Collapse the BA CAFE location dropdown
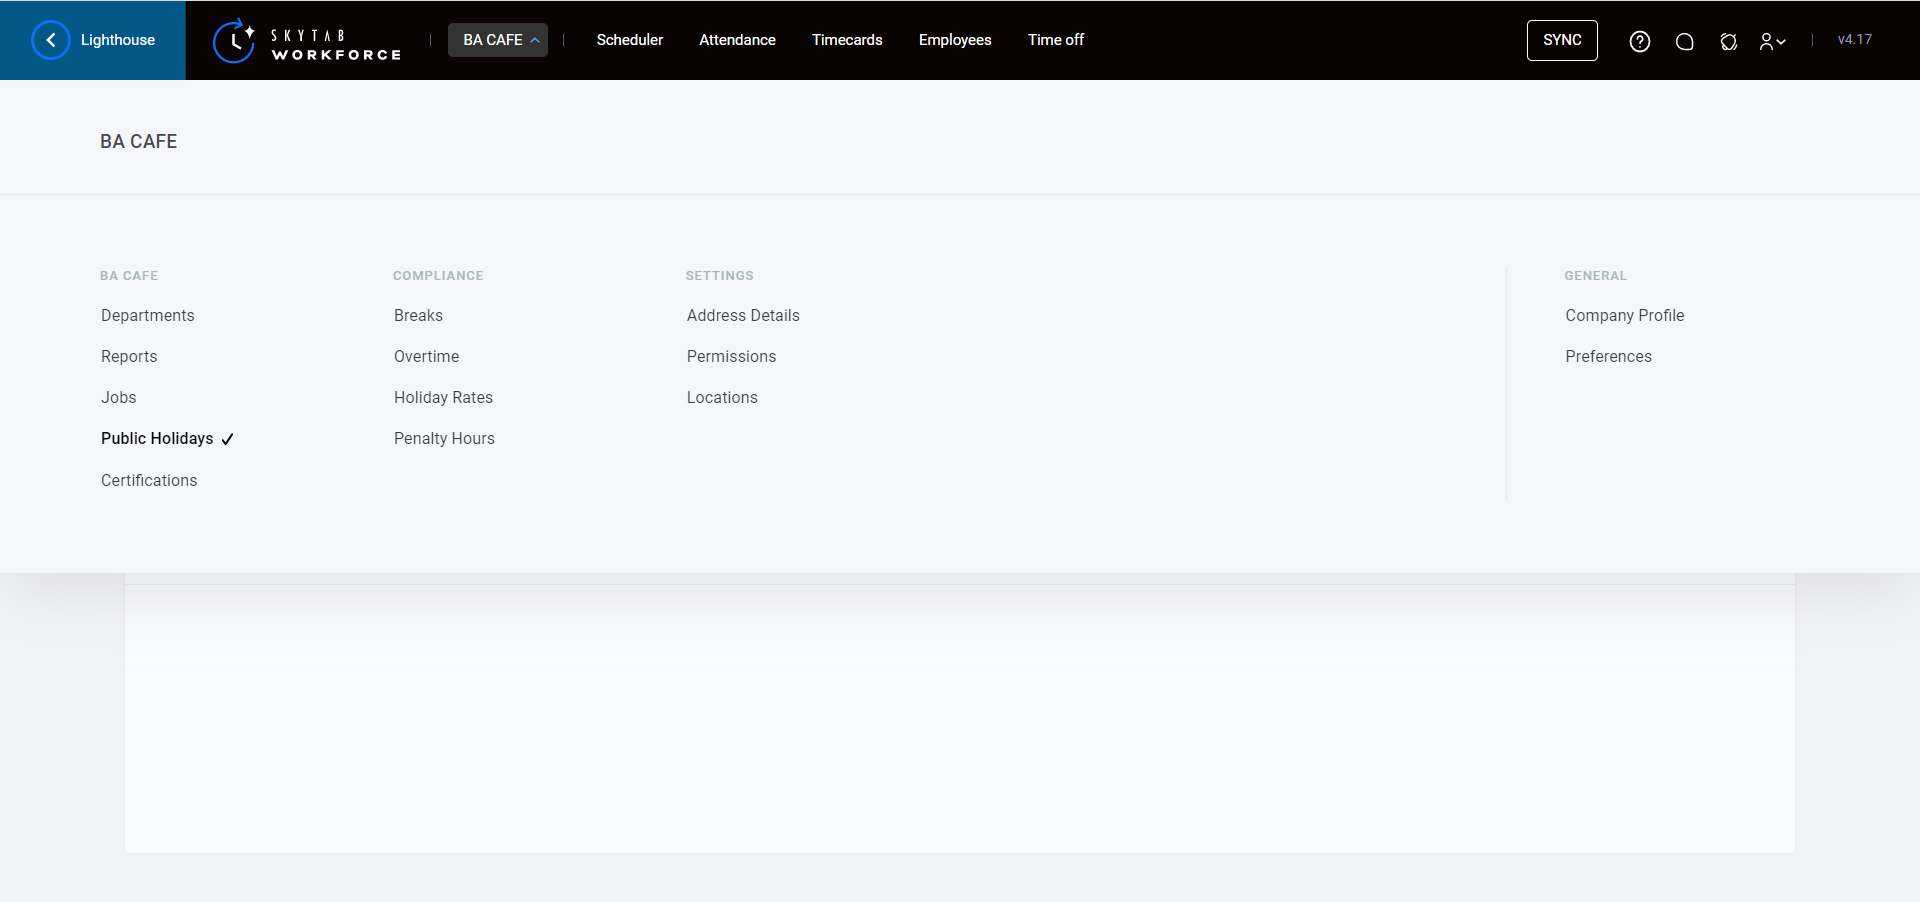This screenshot has height=902, width=1920. pos(498,40)
